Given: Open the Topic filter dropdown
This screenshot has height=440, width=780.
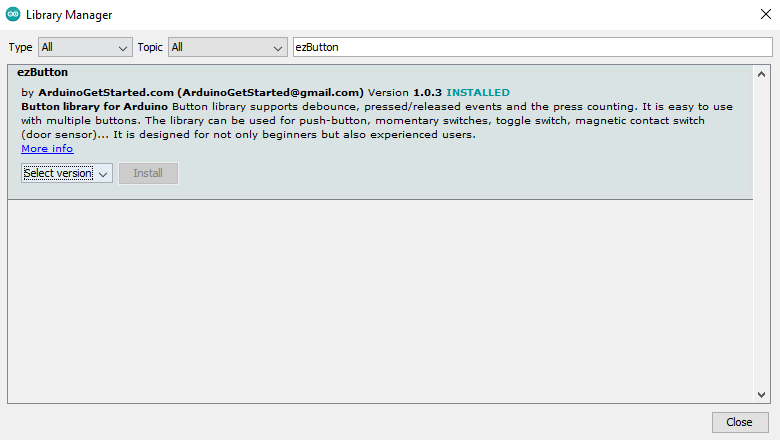Looking at the screenshot, I should [x=227, y=47].
